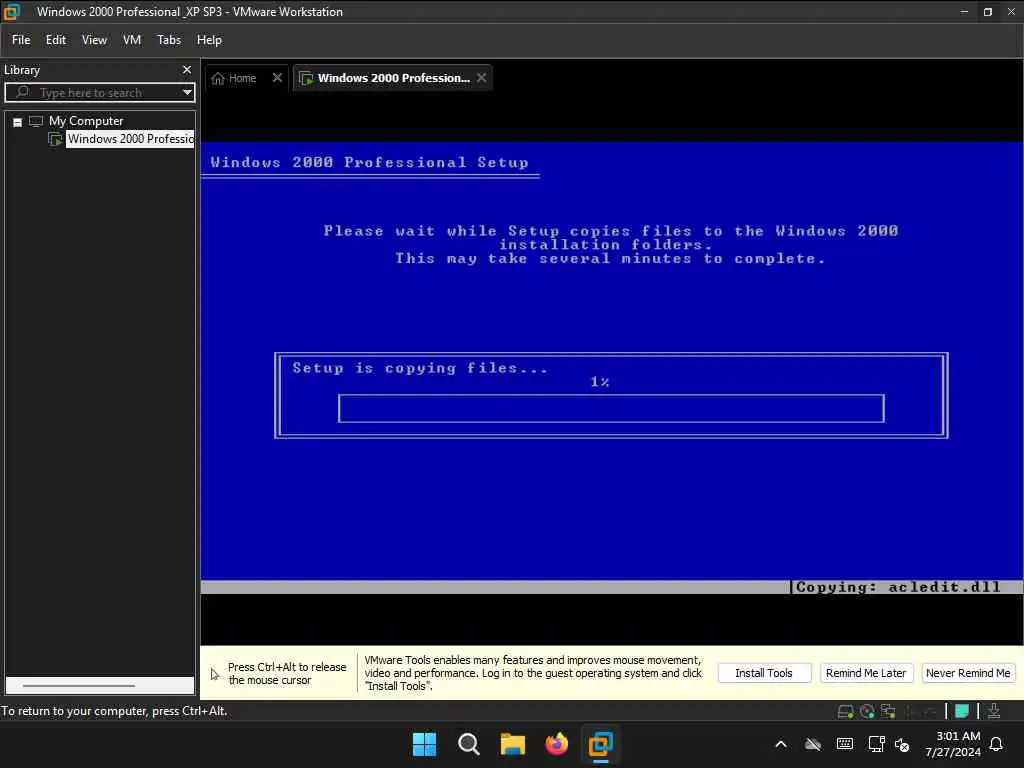Click the 'Setup is copying files...' text
This screenshot has height=768, width=1024.
tap(420, 368)
